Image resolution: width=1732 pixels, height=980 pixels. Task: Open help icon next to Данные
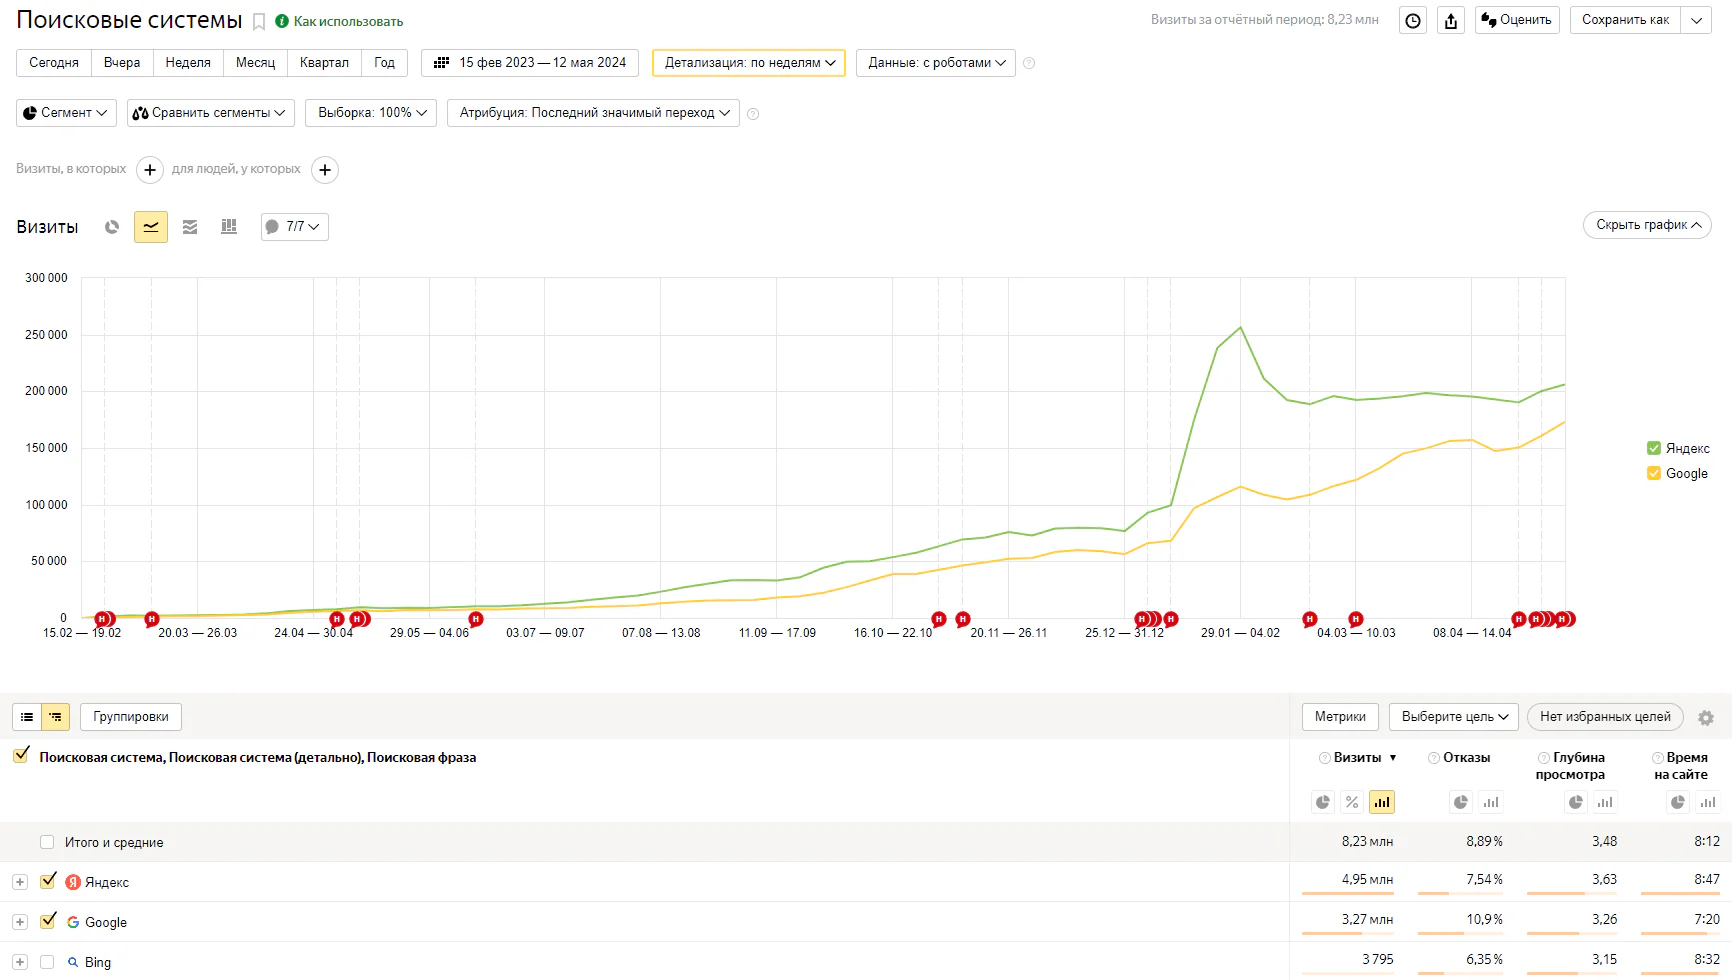point(1029,63)
